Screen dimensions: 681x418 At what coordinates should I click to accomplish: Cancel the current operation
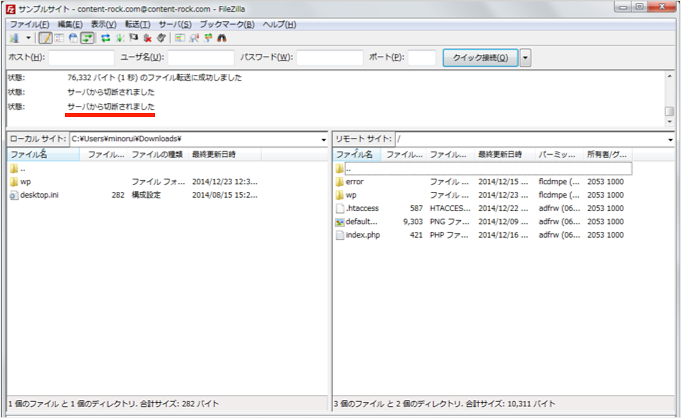click(x=134, y=38)
